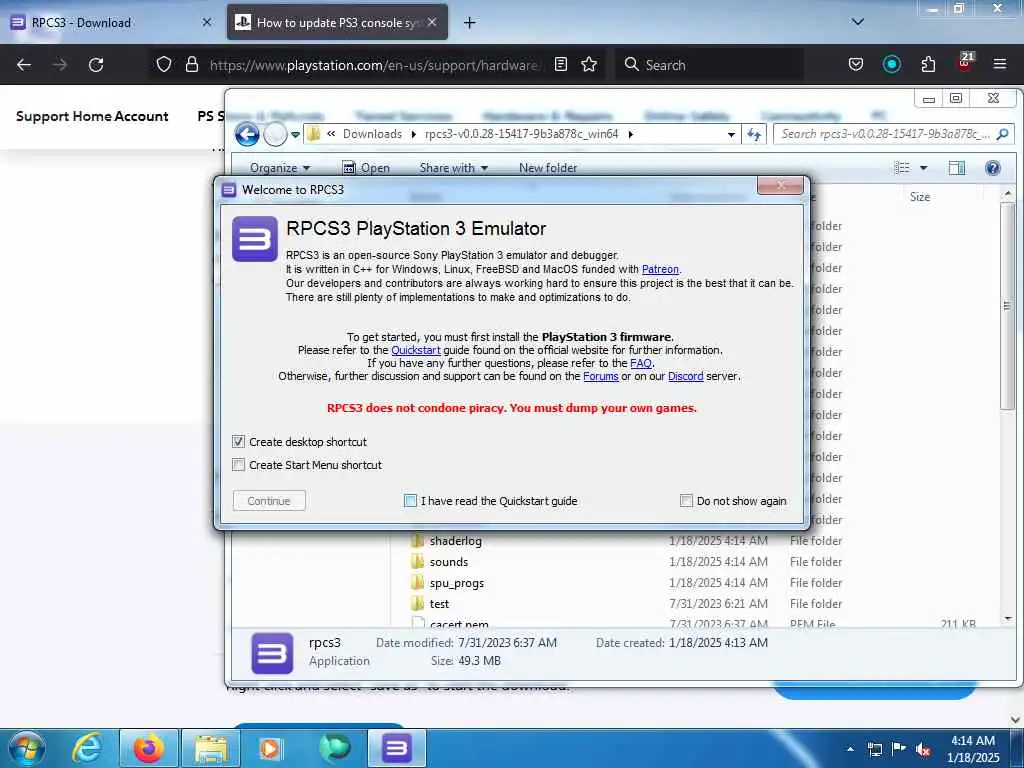Click the RPCS3 logo in the welcome dialog

point(255,239)
